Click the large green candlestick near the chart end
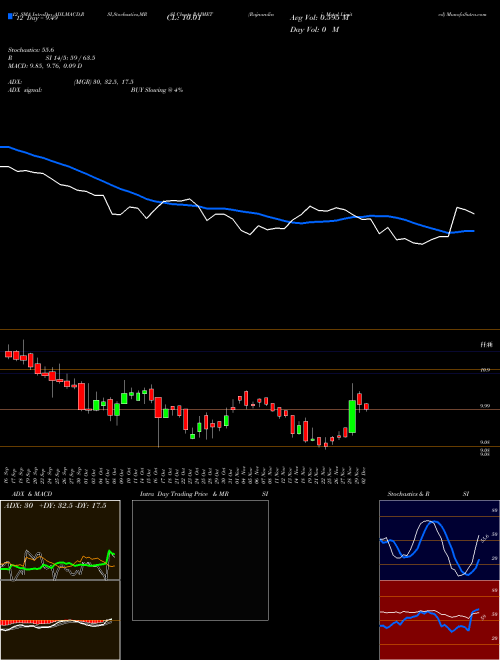 point(352,416)
